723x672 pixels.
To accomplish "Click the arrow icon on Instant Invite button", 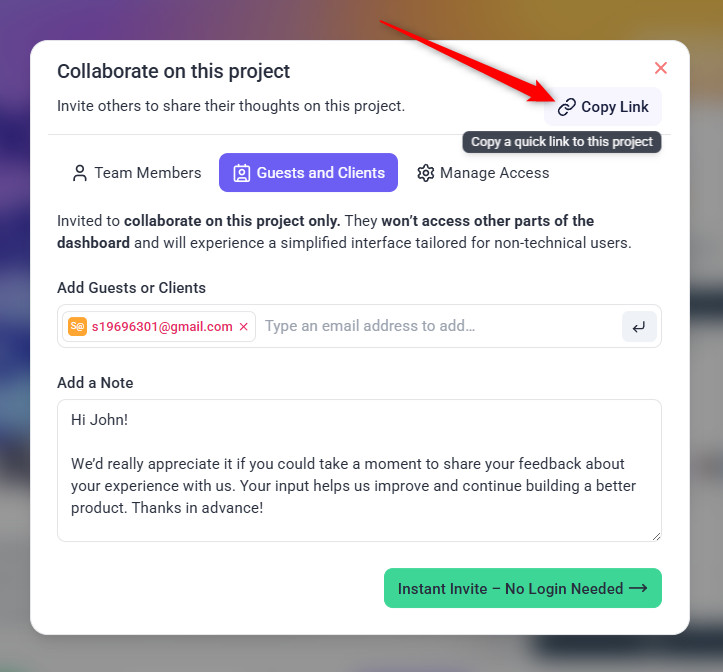I will point(638,589).
